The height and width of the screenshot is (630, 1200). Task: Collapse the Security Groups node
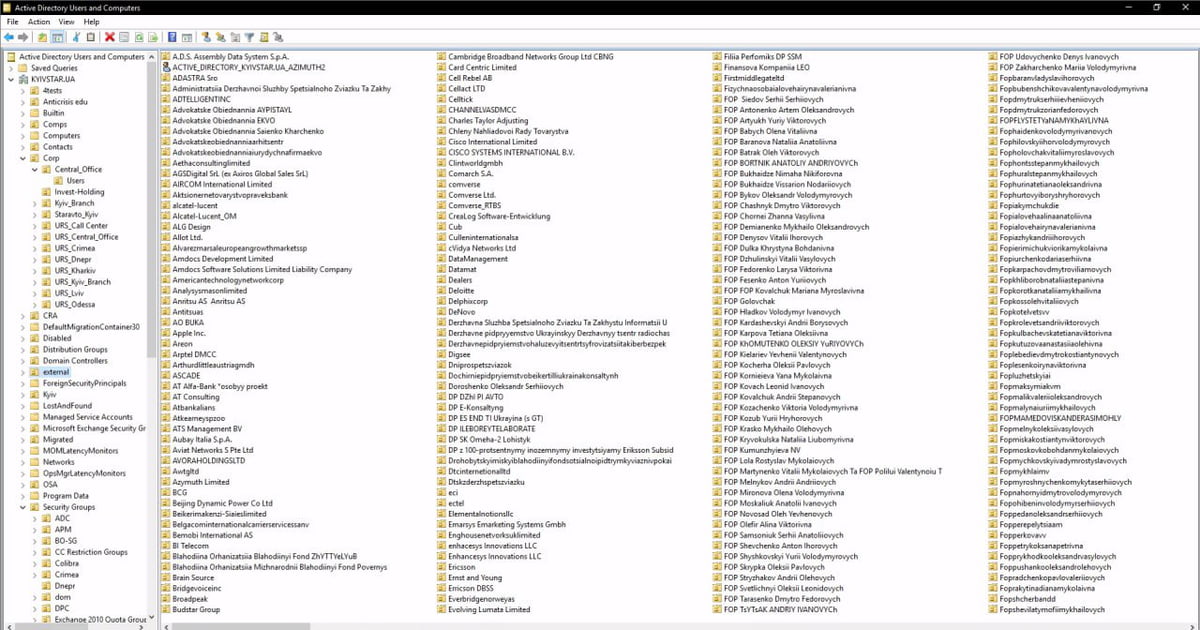[x=23, y=507]
